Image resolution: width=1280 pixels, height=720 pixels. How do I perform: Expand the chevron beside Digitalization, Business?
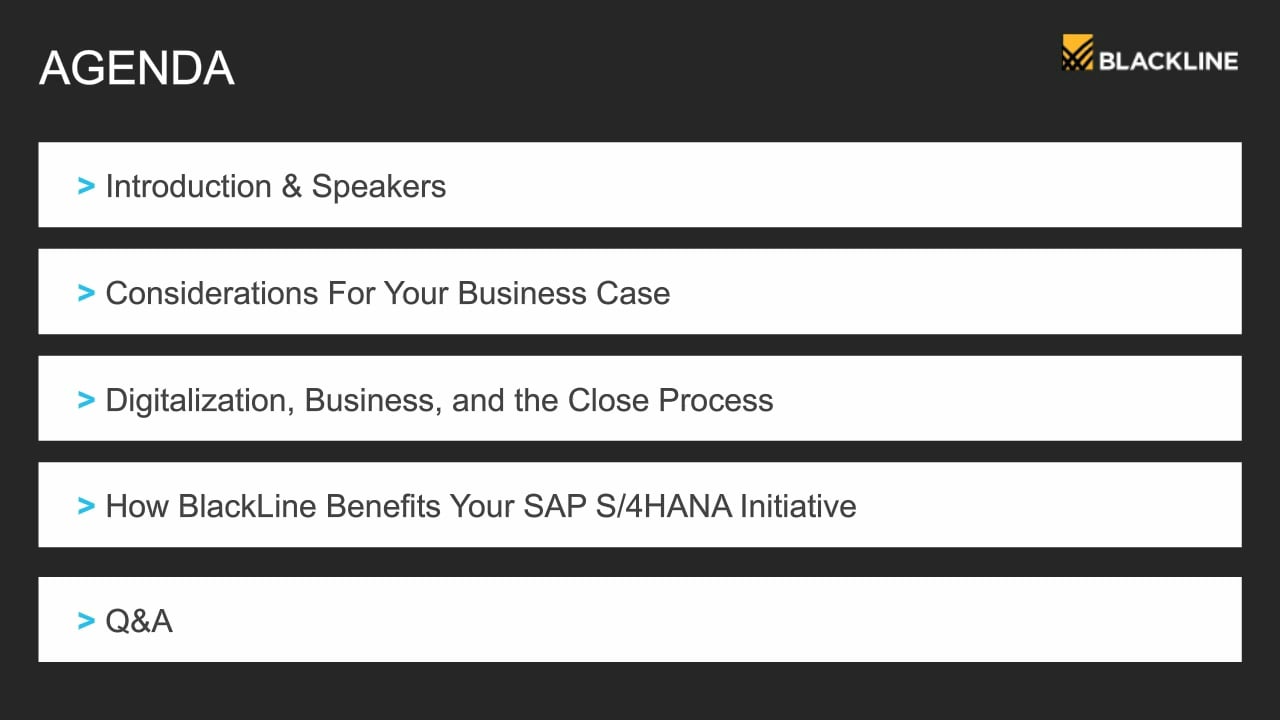coord(86,400)
